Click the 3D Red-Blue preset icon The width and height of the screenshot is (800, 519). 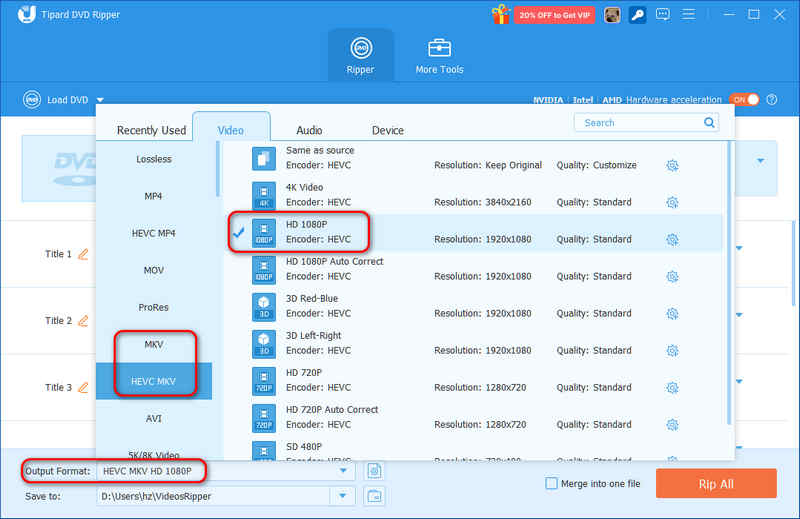click(264, 307)
